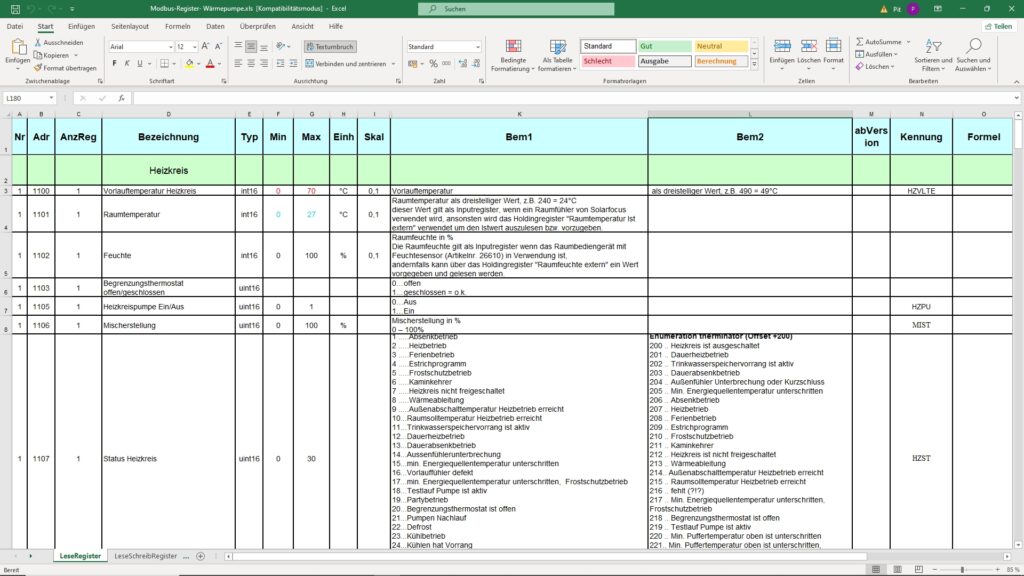
Task: Open Sortieren und Filtern
Action: pos(933,54)
